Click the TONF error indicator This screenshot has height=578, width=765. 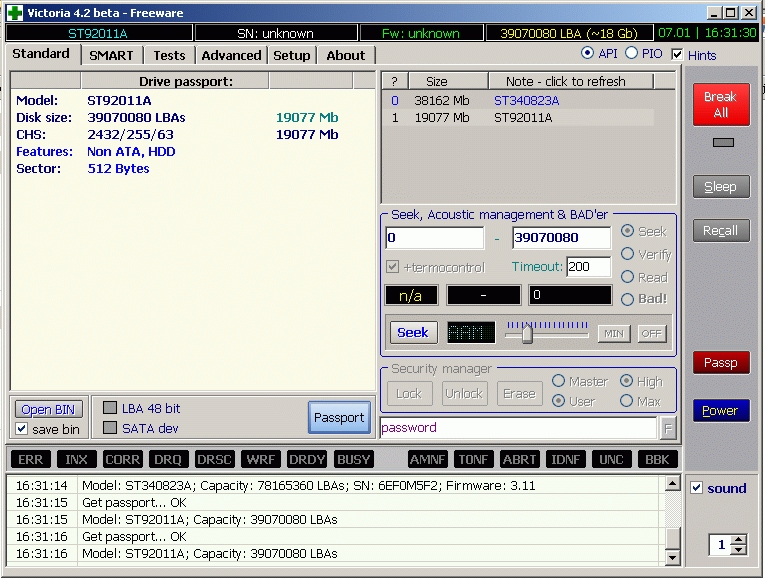pyautogui.click(x=473, y=459)
